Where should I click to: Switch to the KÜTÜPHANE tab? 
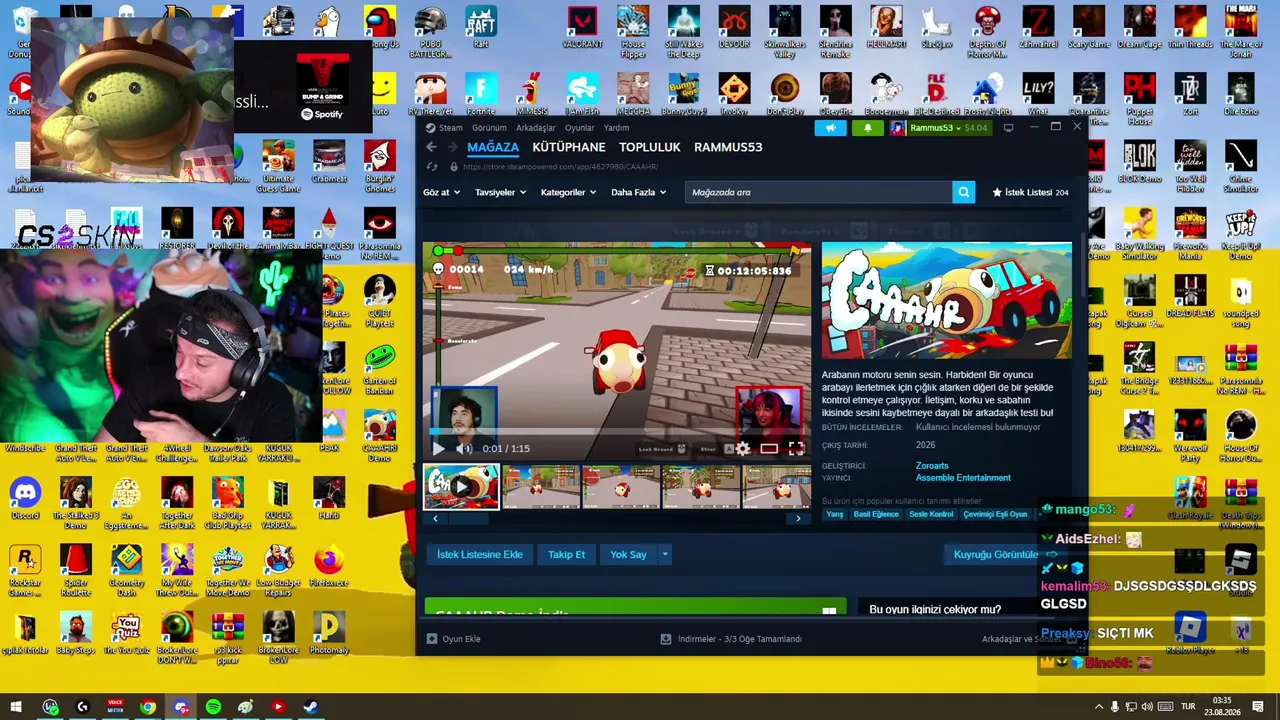click(x=569, y=147)
